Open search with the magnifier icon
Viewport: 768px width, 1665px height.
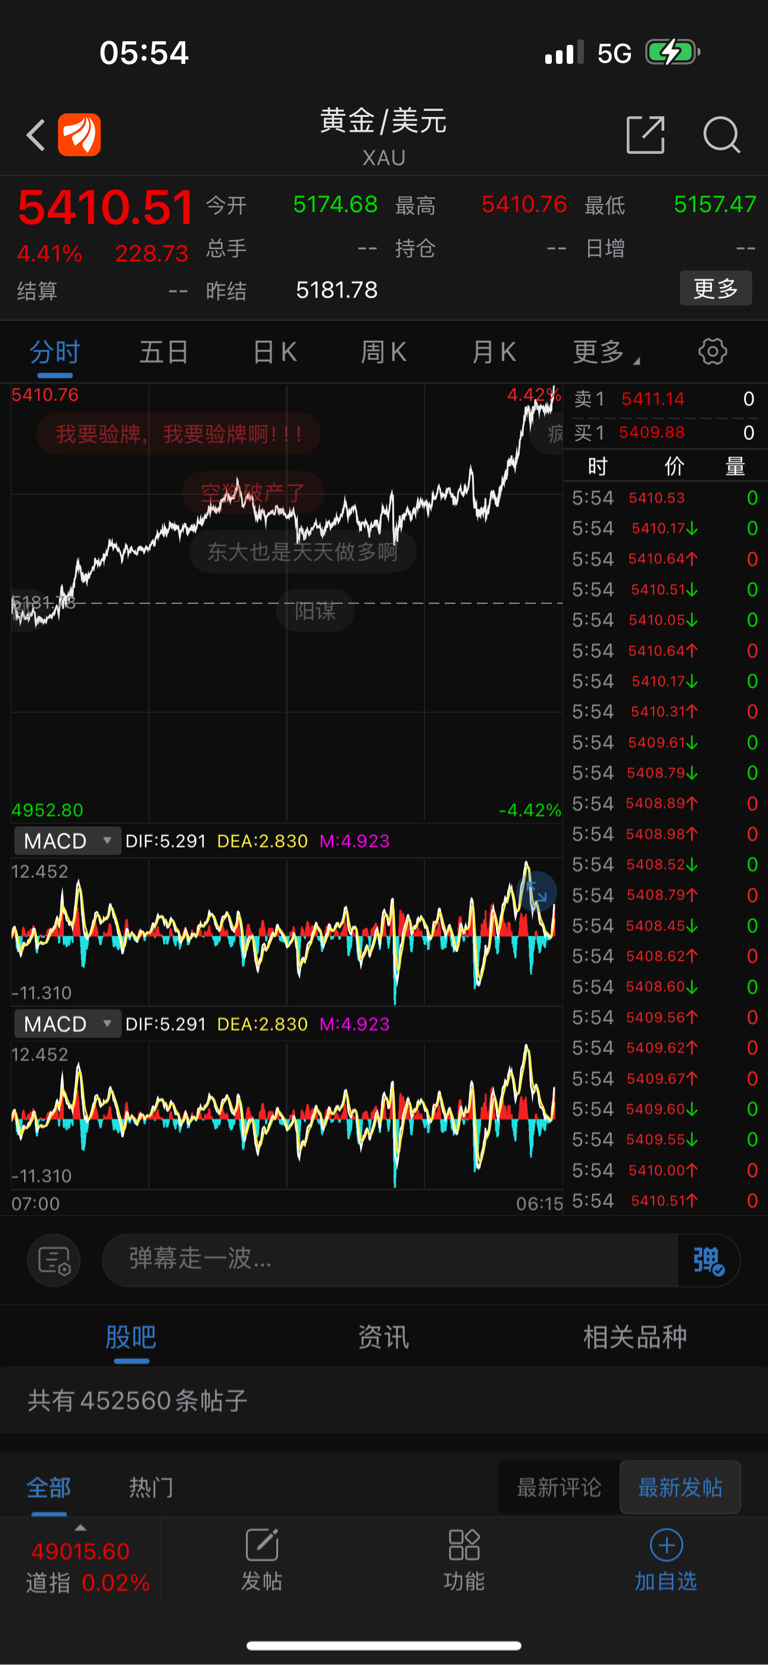click(x=721, y=134)
